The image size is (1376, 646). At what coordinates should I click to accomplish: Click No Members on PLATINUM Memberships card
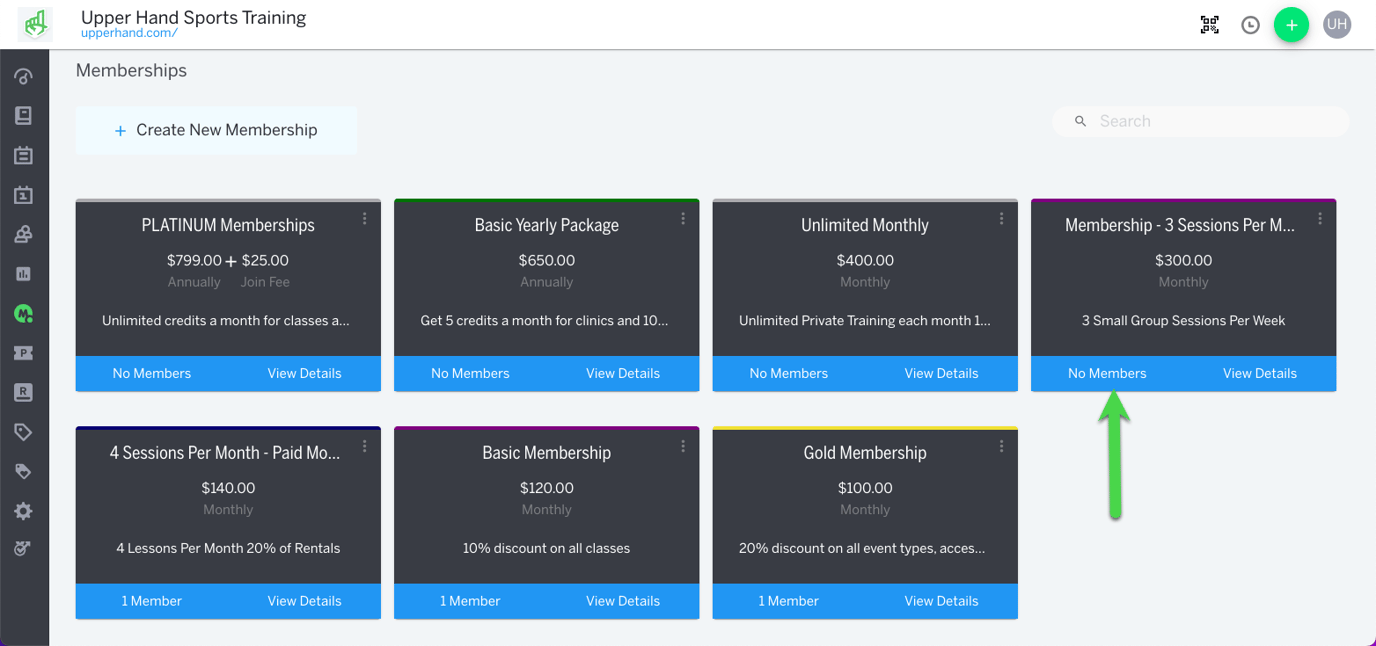[152, 373]
